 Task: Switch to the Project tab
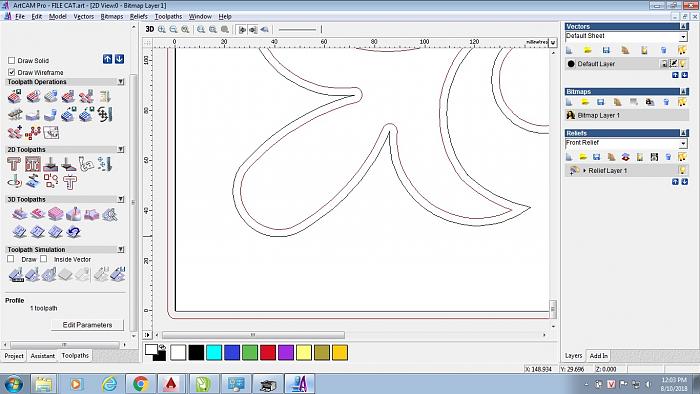tap(14, 356)
